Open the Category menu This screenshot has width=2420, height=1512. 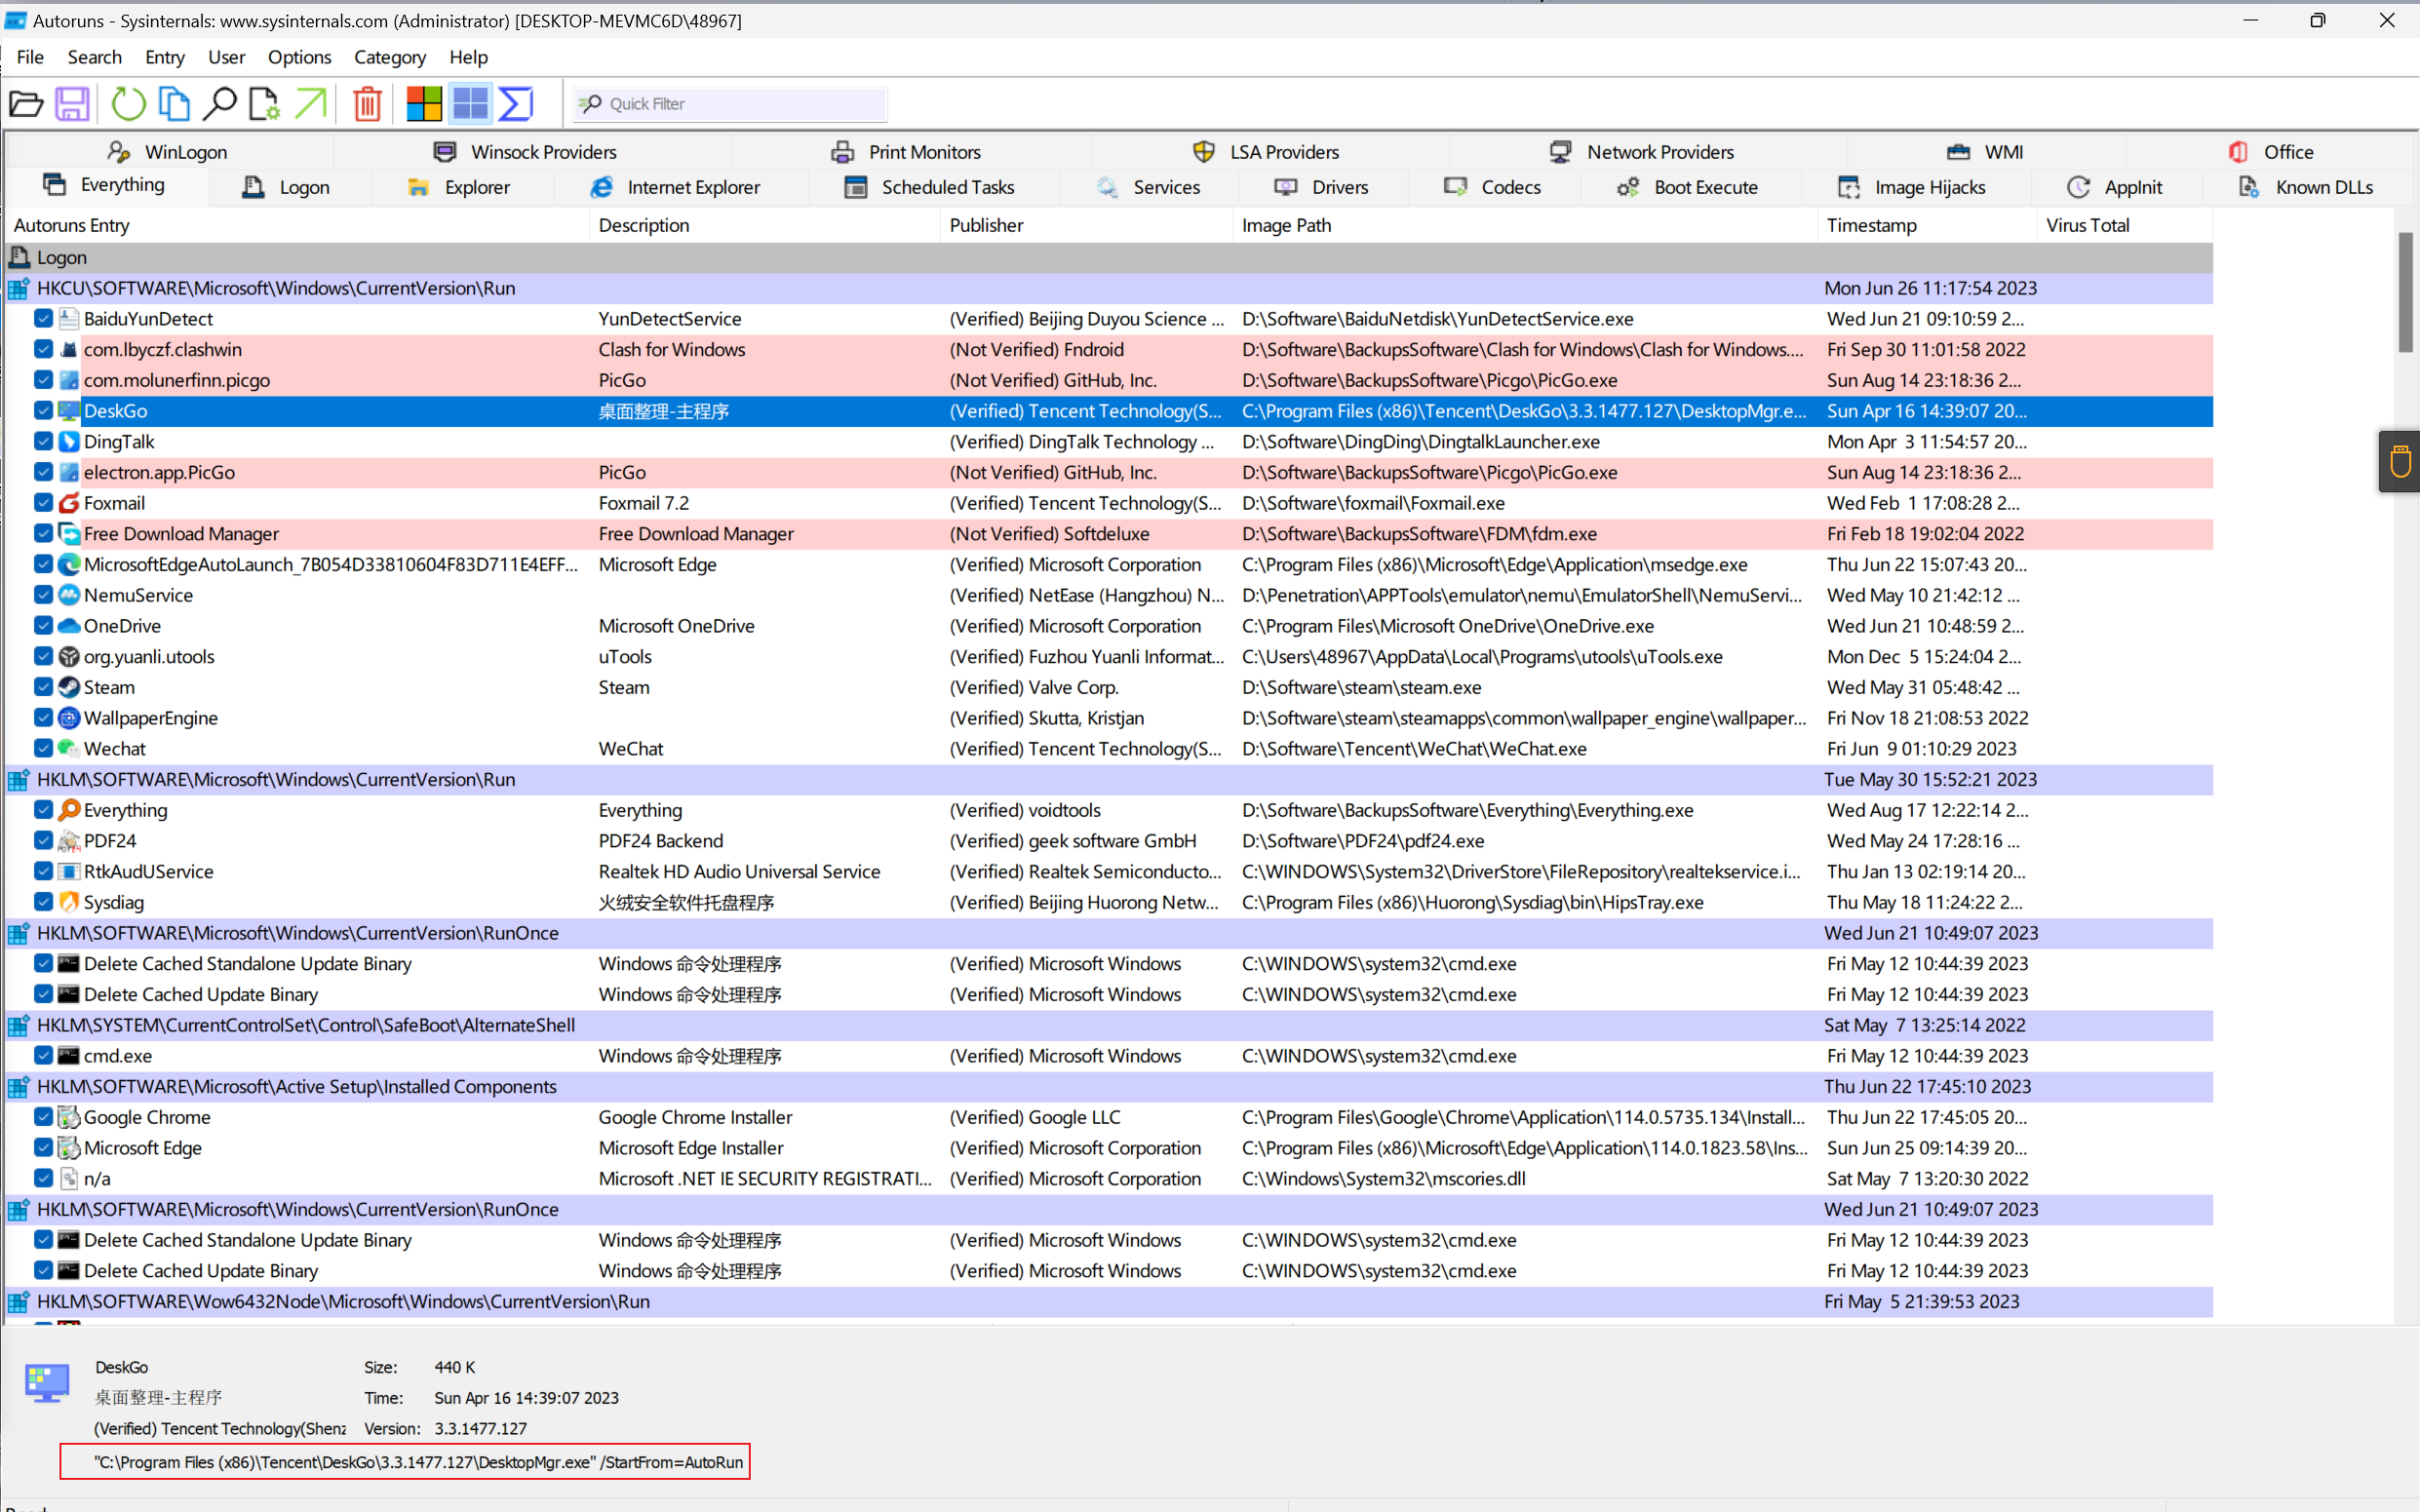coord(389,57)
